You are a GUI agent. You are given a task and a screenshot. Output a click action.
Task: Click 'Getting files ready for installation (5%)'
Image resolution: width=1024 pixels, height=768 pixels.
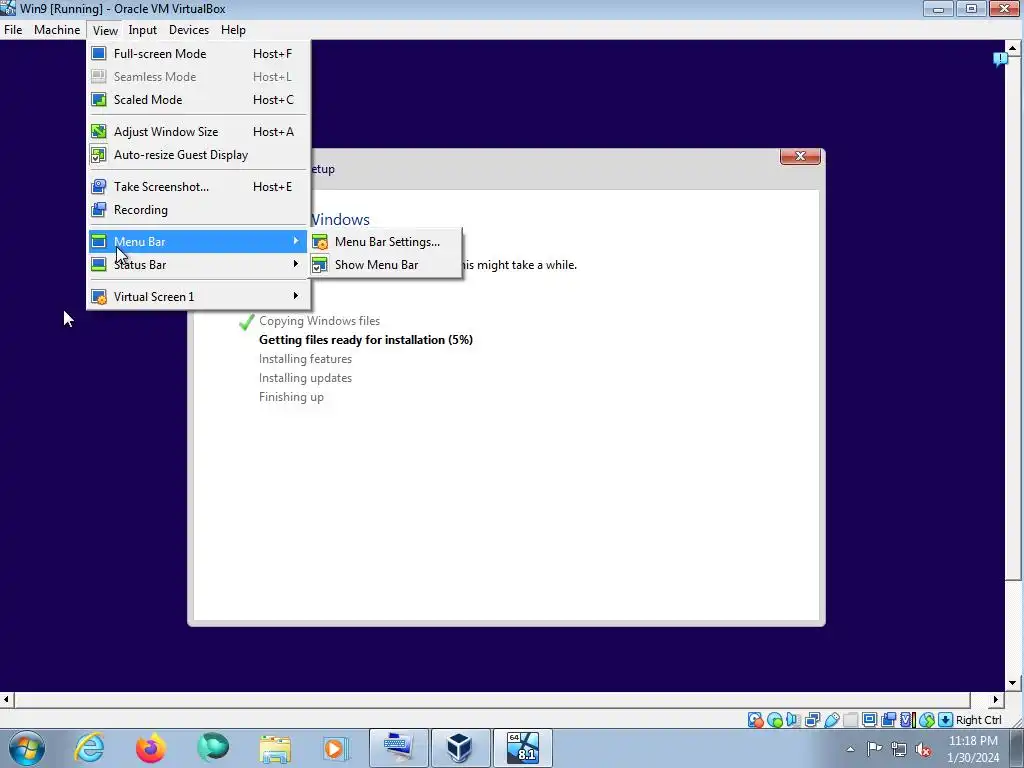click(366, 340)
